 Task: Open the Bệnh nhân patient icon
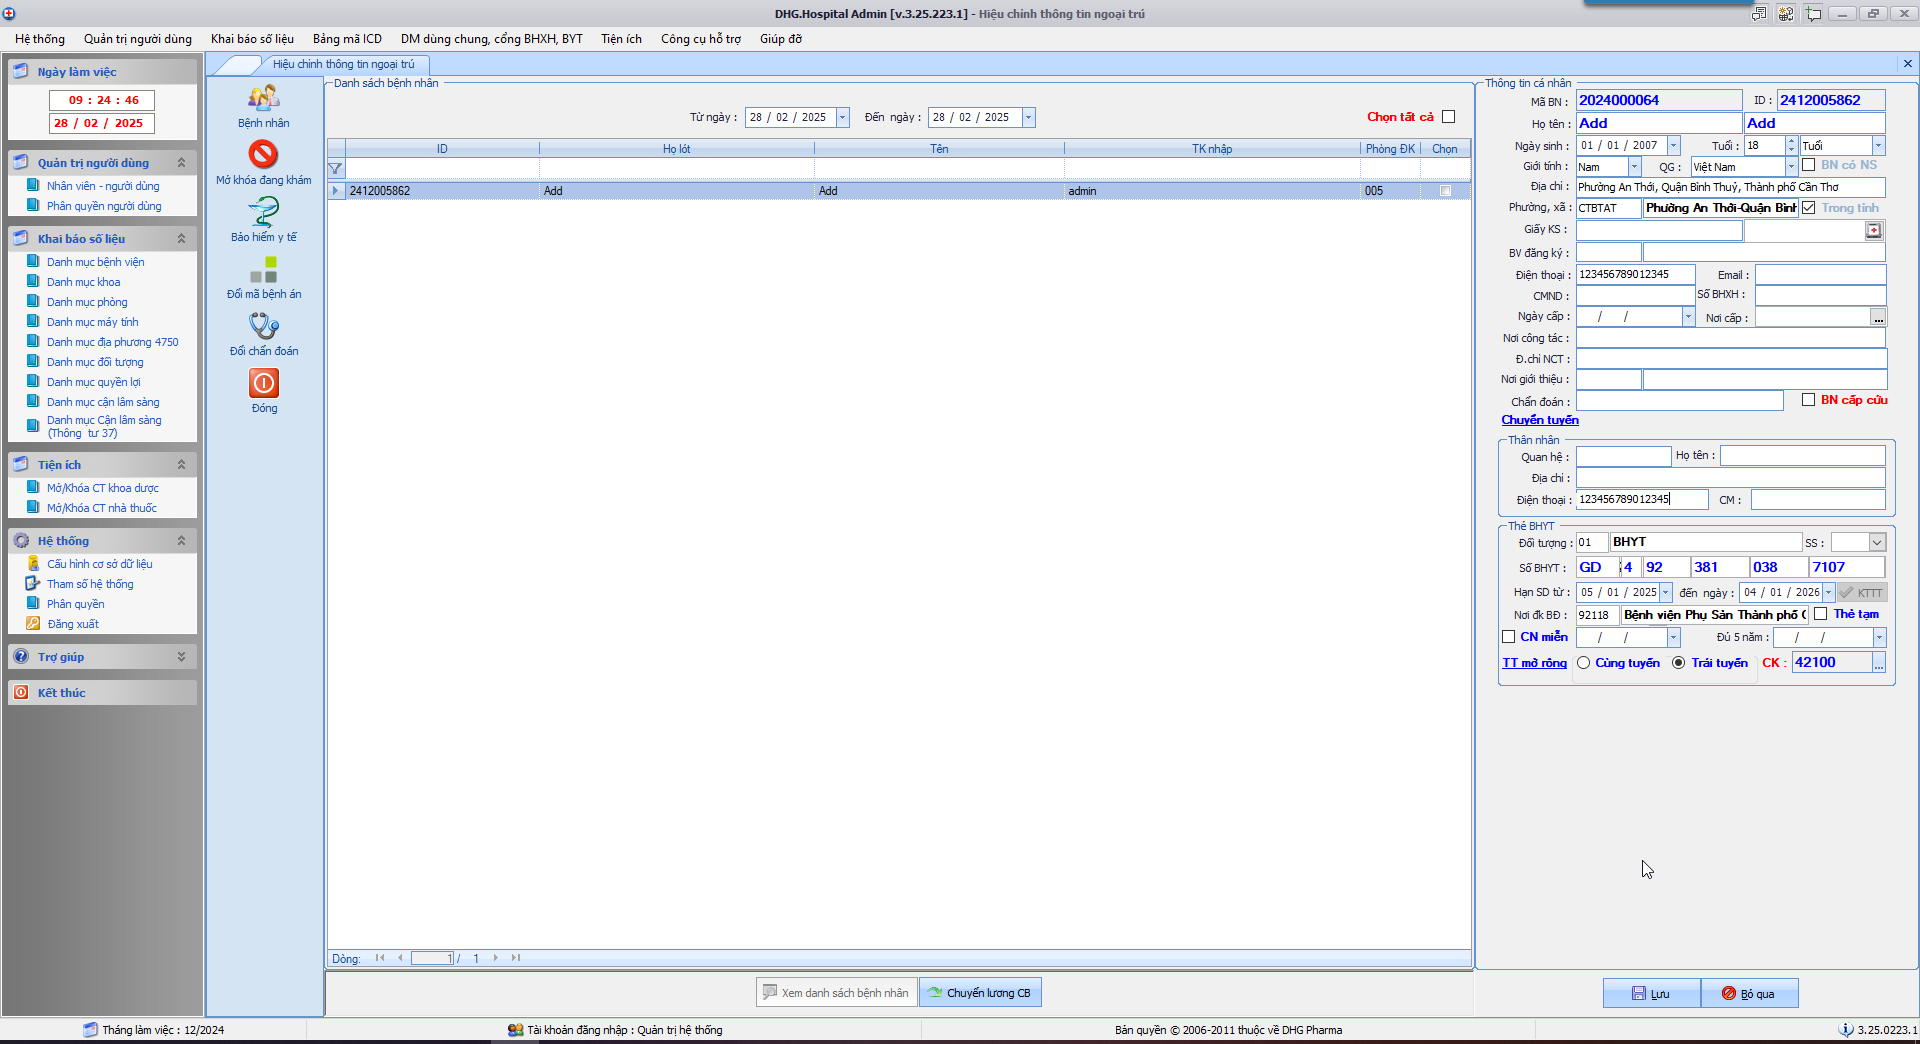coord(264,99)
